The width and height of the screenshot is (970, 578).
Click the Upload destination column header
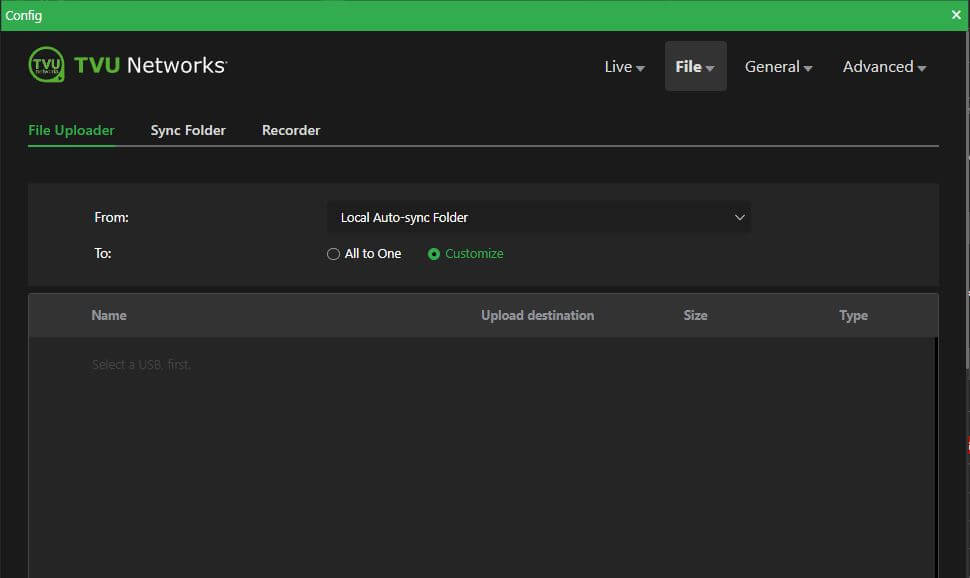point(538,316)
